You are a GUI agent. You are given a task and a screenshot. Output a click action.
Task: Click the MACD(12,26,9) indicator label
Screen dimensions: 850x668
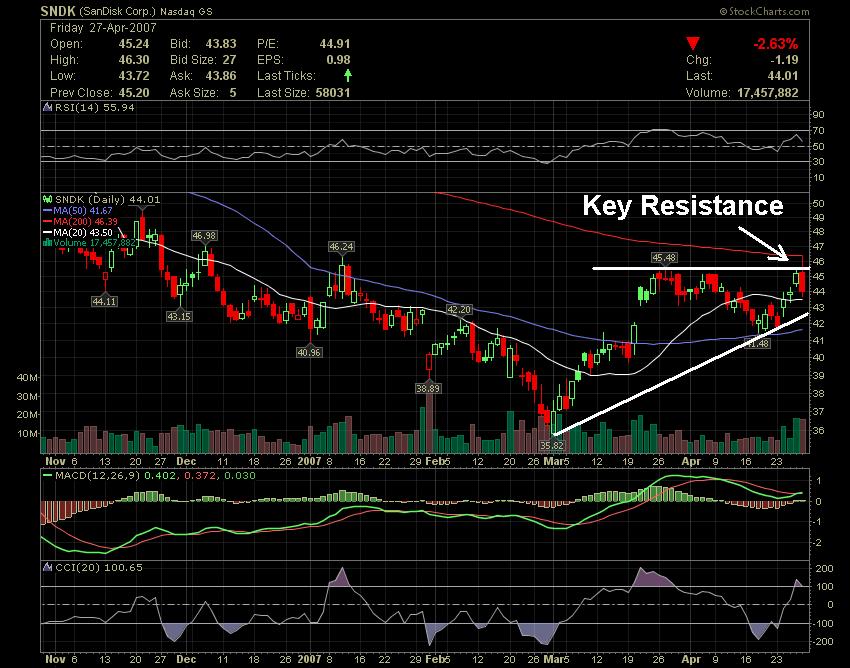click(x=98, y=476)
